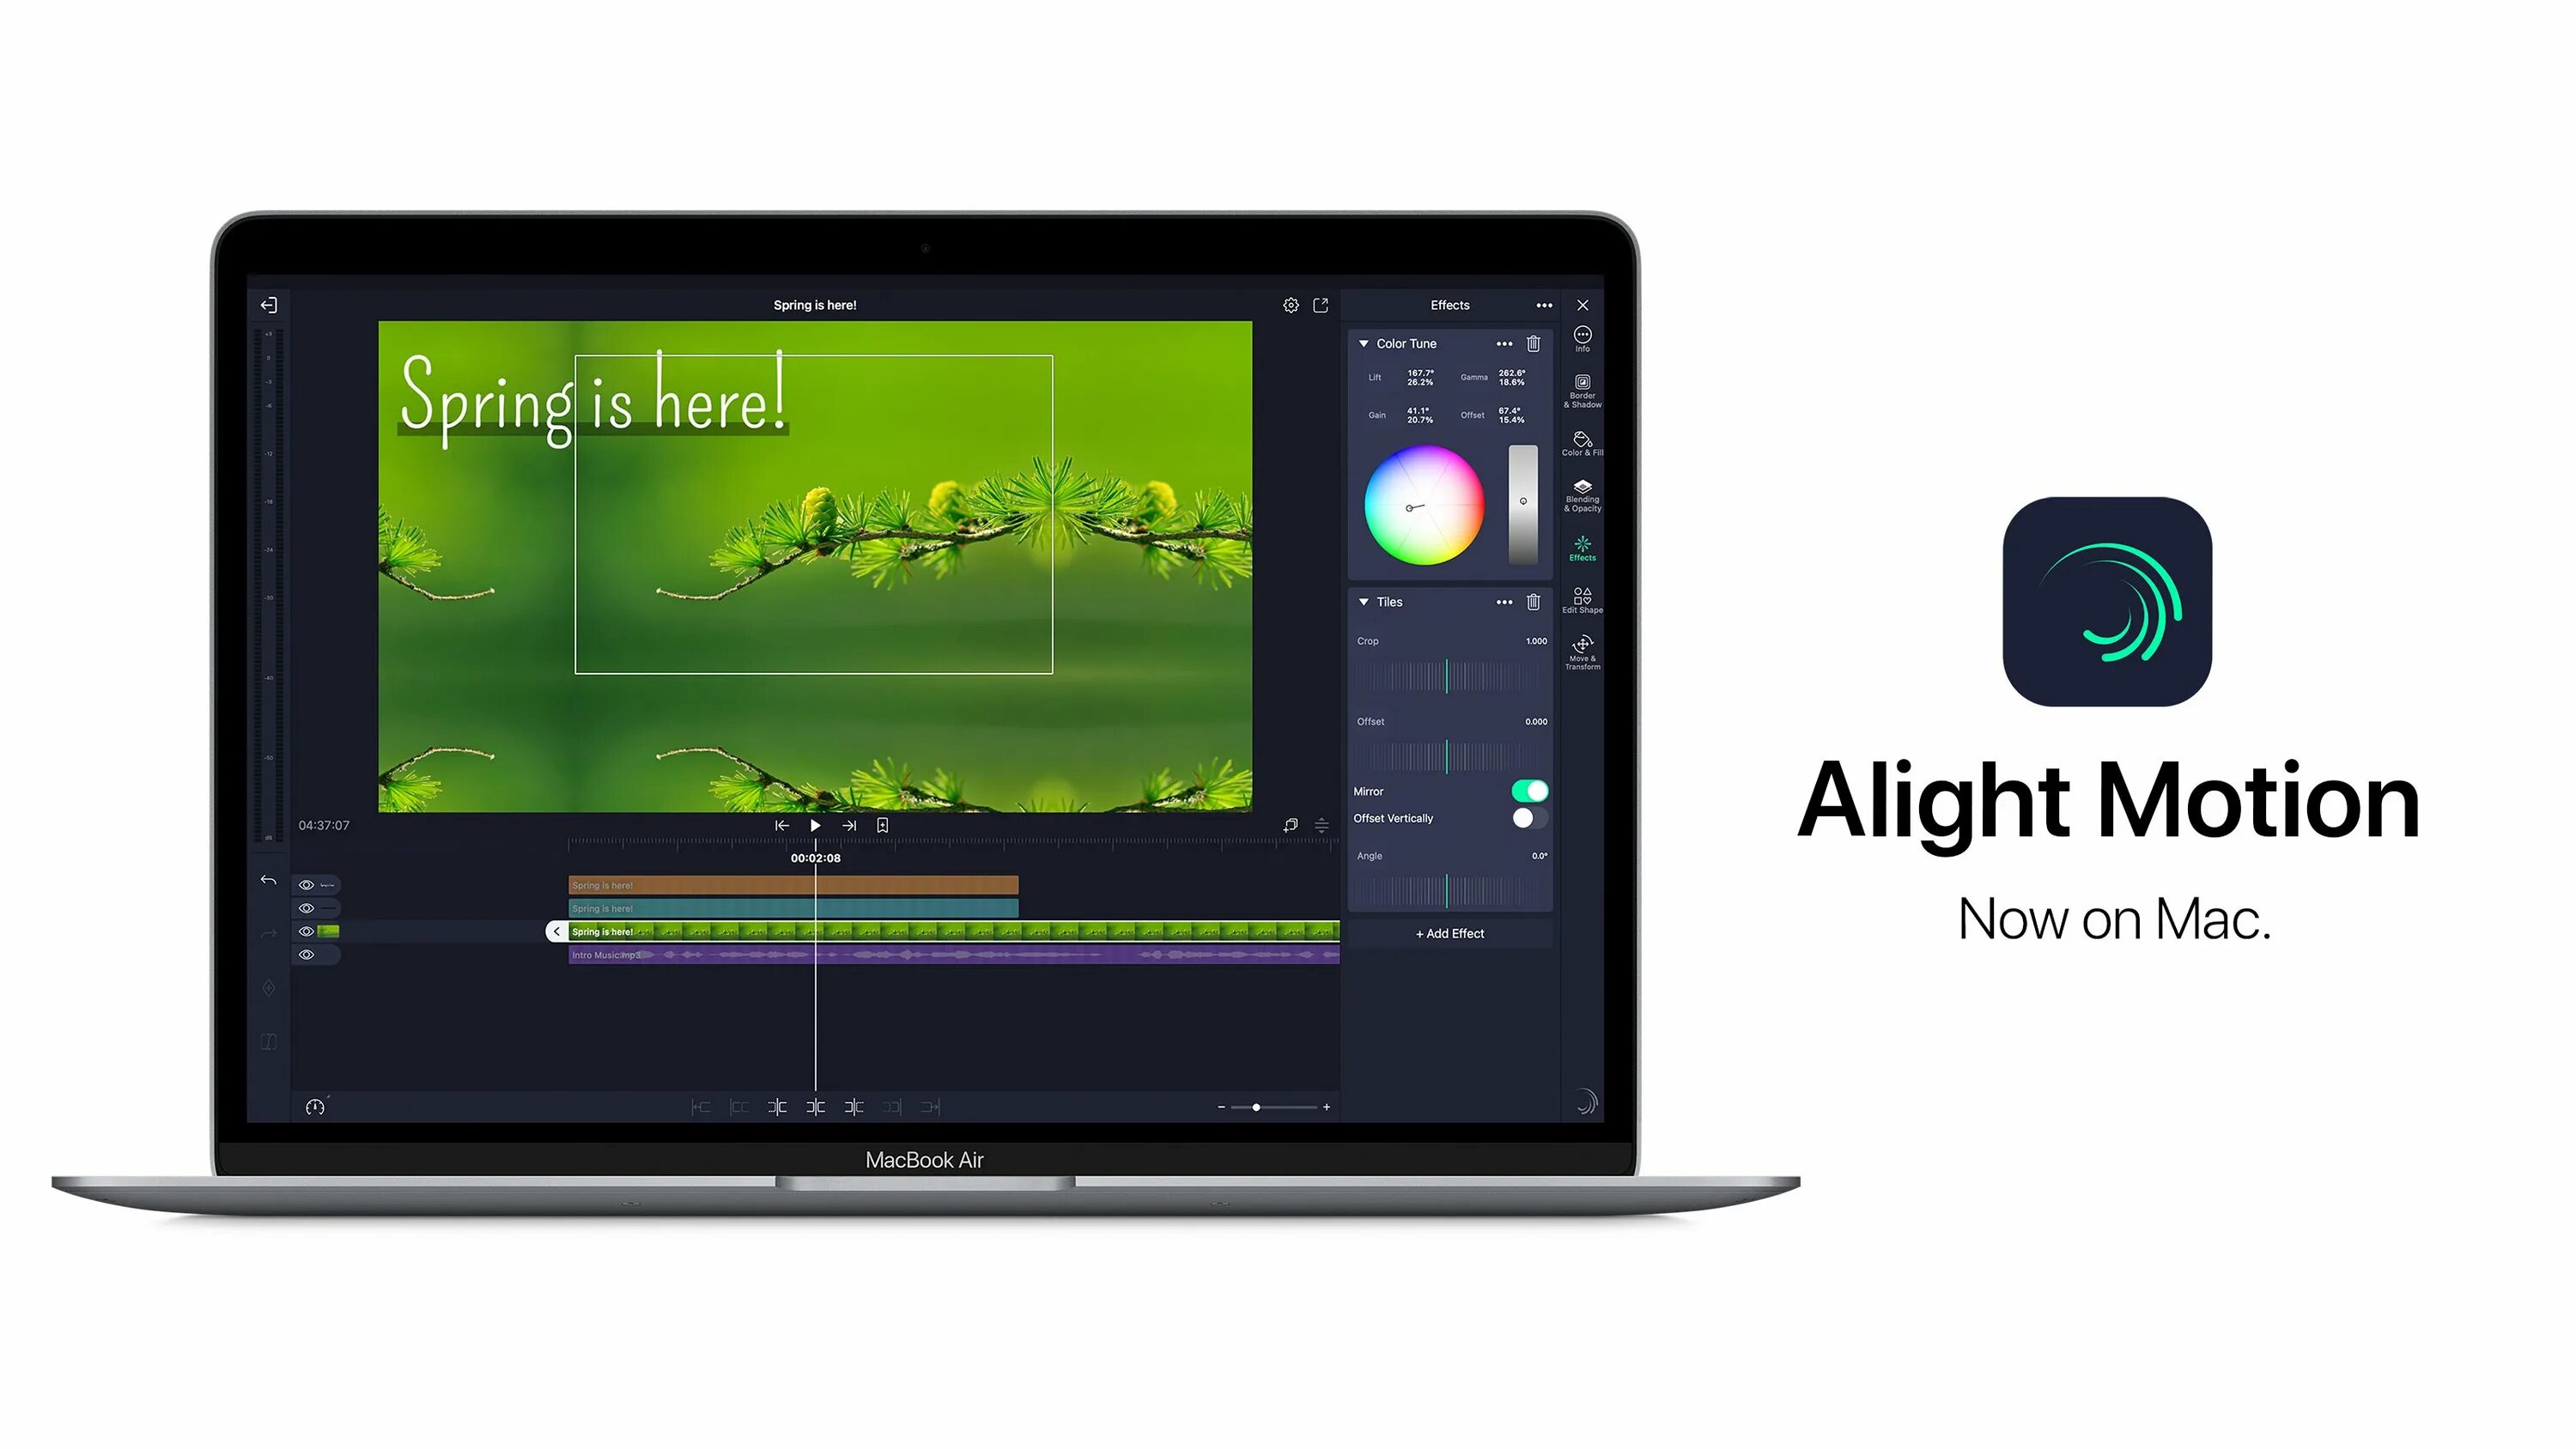Click the export/share icon
The image size is (2576, 1449).
pyautogui.click(x=1323, y=305)
